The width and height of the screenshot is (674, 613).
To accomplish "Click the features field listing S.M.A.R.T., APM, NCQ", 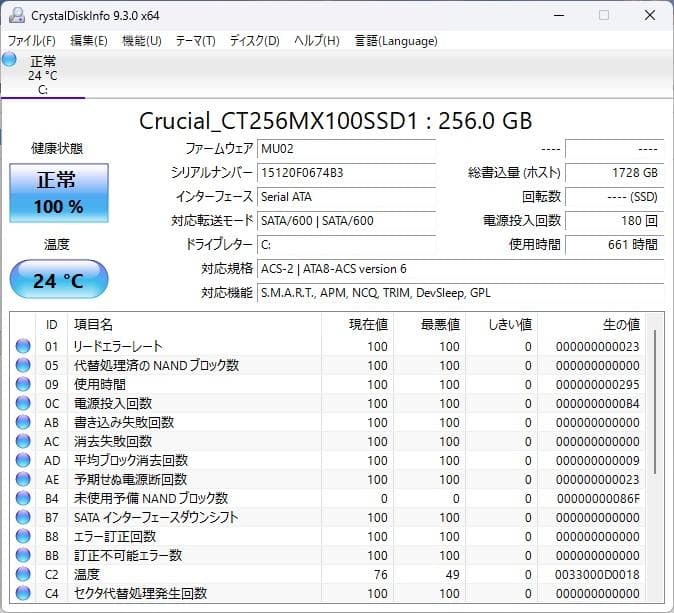I will [x=461, y=293].
